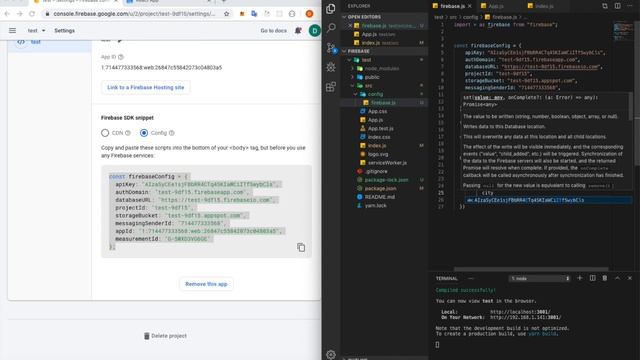Close the terminal panel

coord(630,278)
